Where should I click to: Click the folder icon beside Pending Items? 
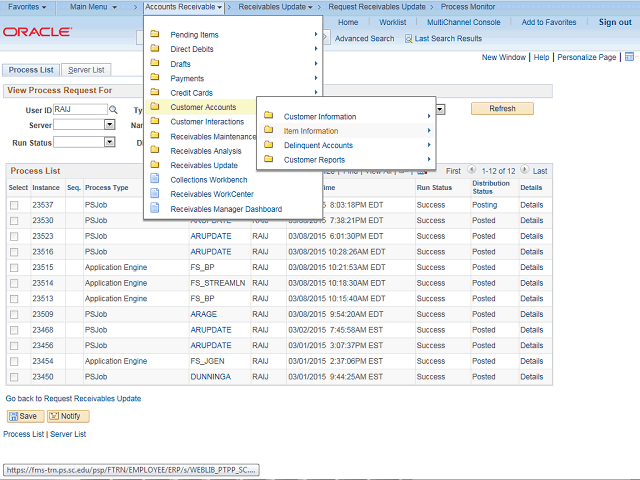point(155,35)
